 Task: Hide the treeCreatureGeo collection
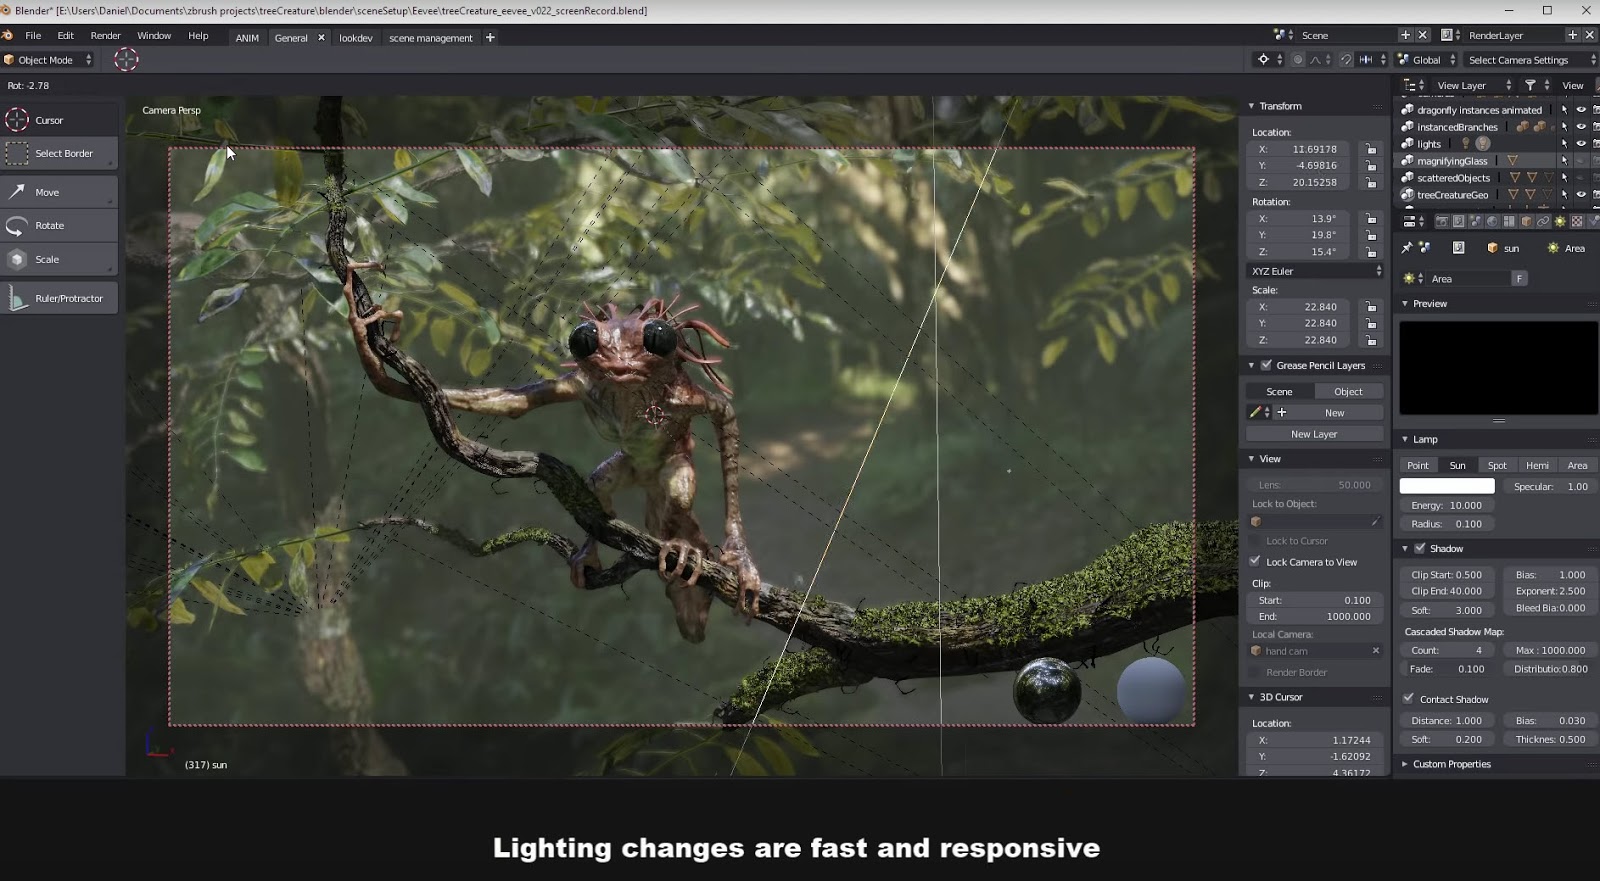tap(1581, 195)
